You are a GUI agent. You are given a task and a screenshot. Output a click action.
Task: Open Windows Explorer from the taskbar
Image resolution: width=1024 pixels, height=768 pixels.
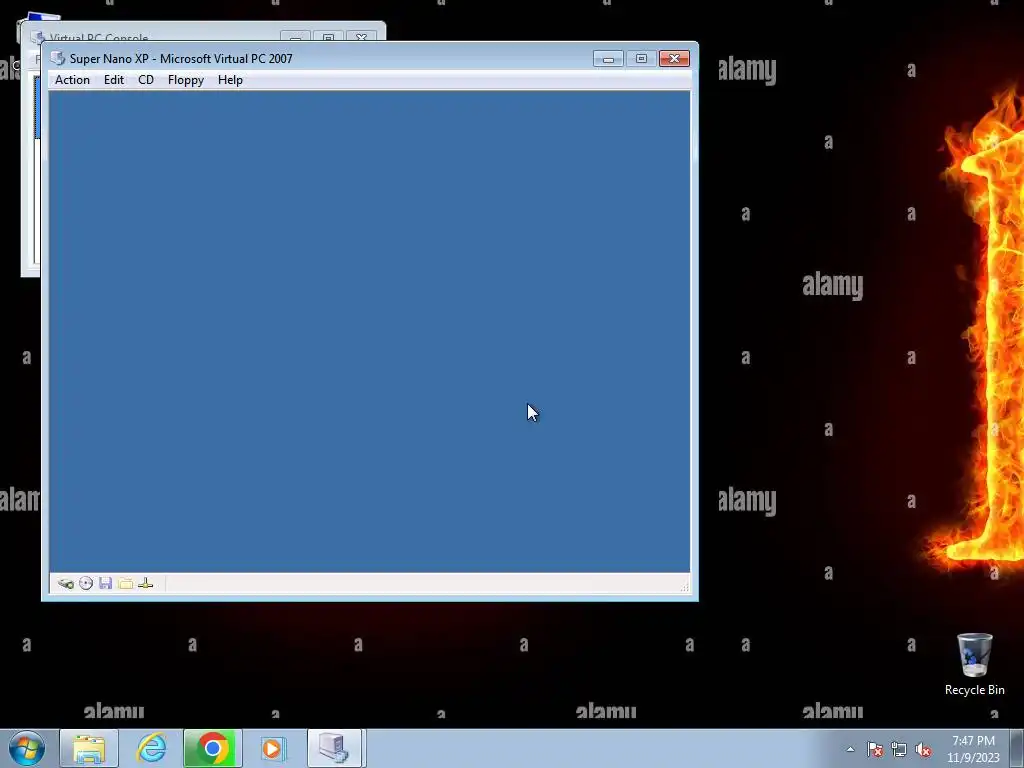[89, 748]
